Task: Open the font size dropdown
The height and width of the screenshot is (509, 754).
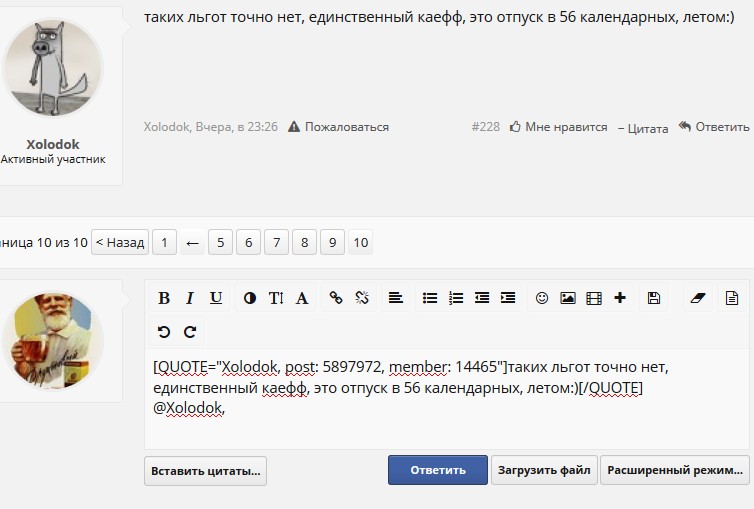Action: point(276,298)
